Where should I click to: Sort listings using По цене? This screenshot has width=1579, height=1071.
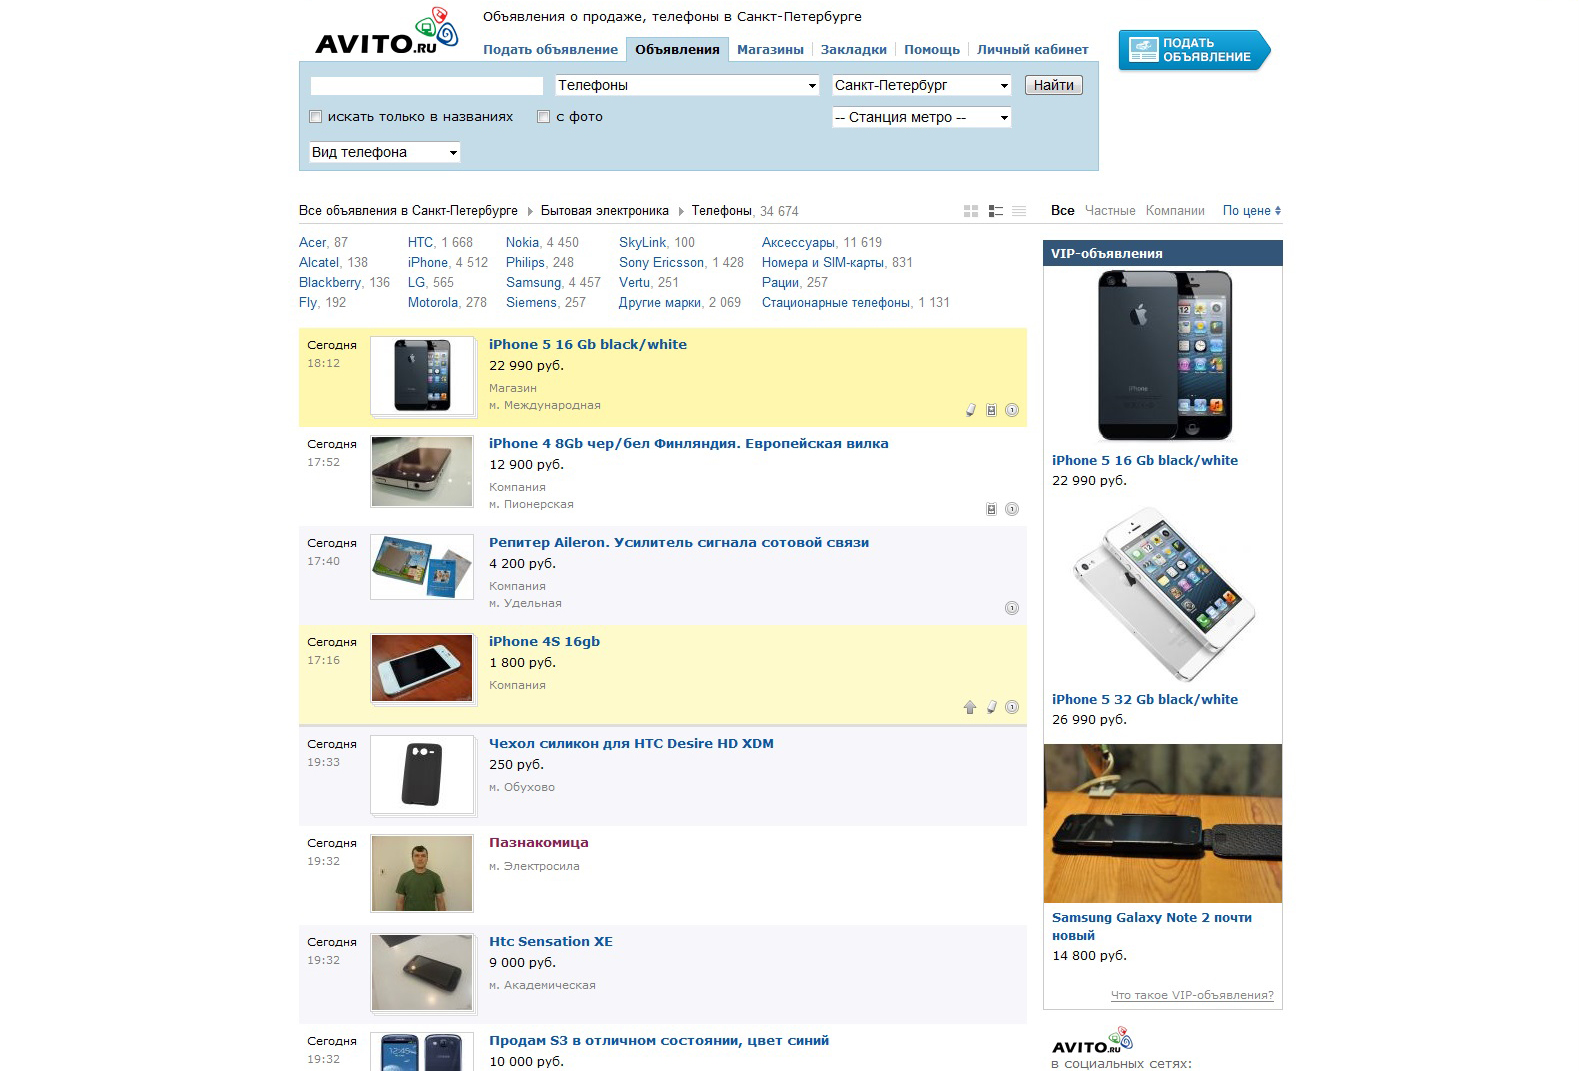1252,211
